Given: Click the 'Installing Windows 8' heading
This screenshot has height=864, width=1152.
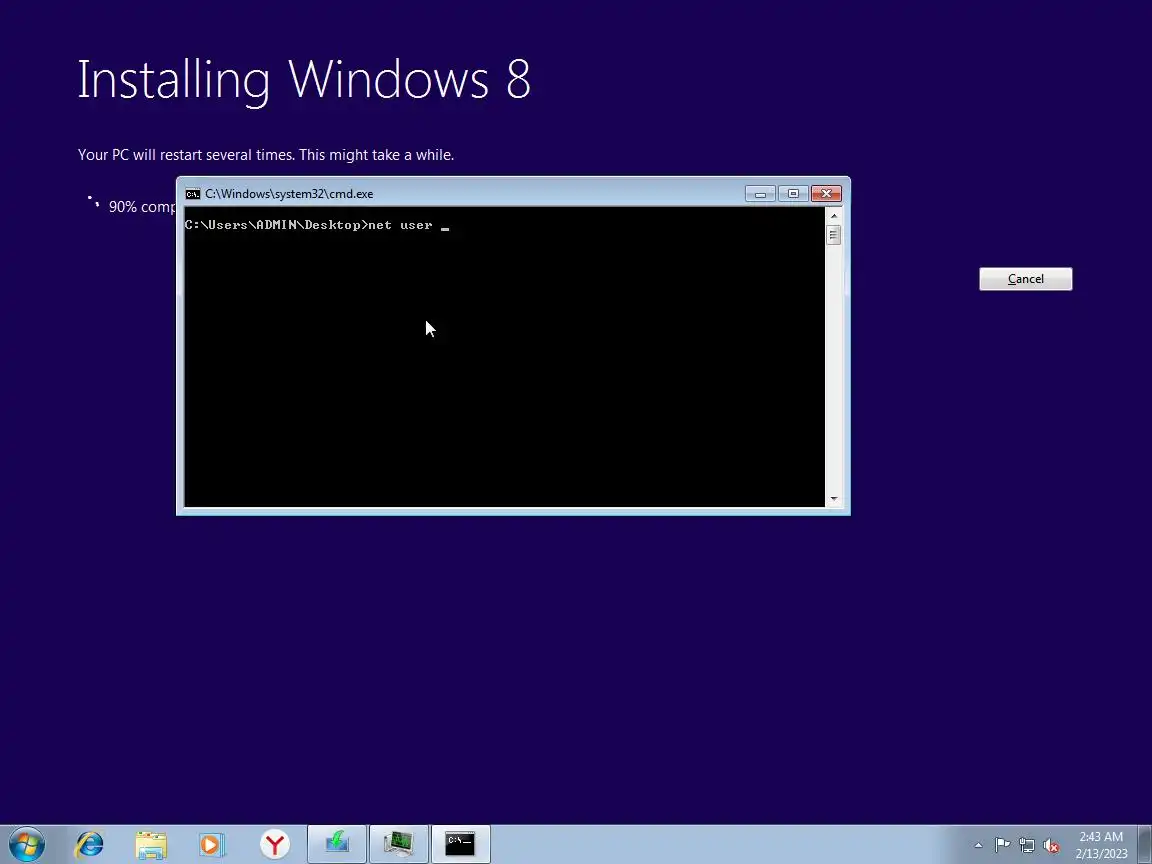Looking at the screenshot, I should point(304,79).
